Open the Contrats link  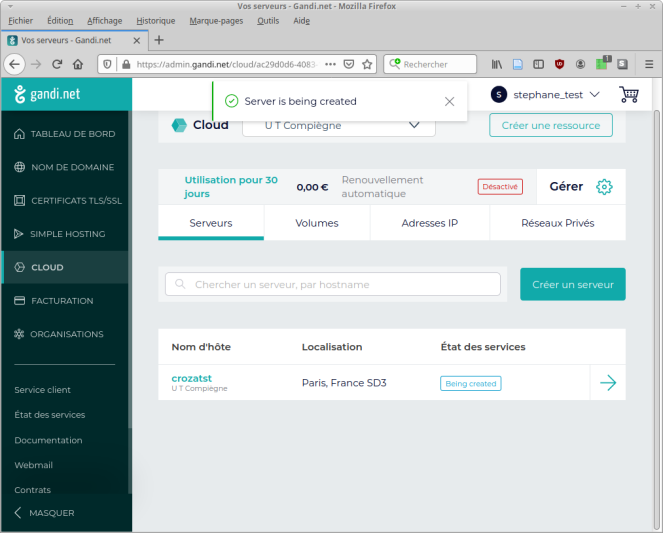[x=33, y=490]
